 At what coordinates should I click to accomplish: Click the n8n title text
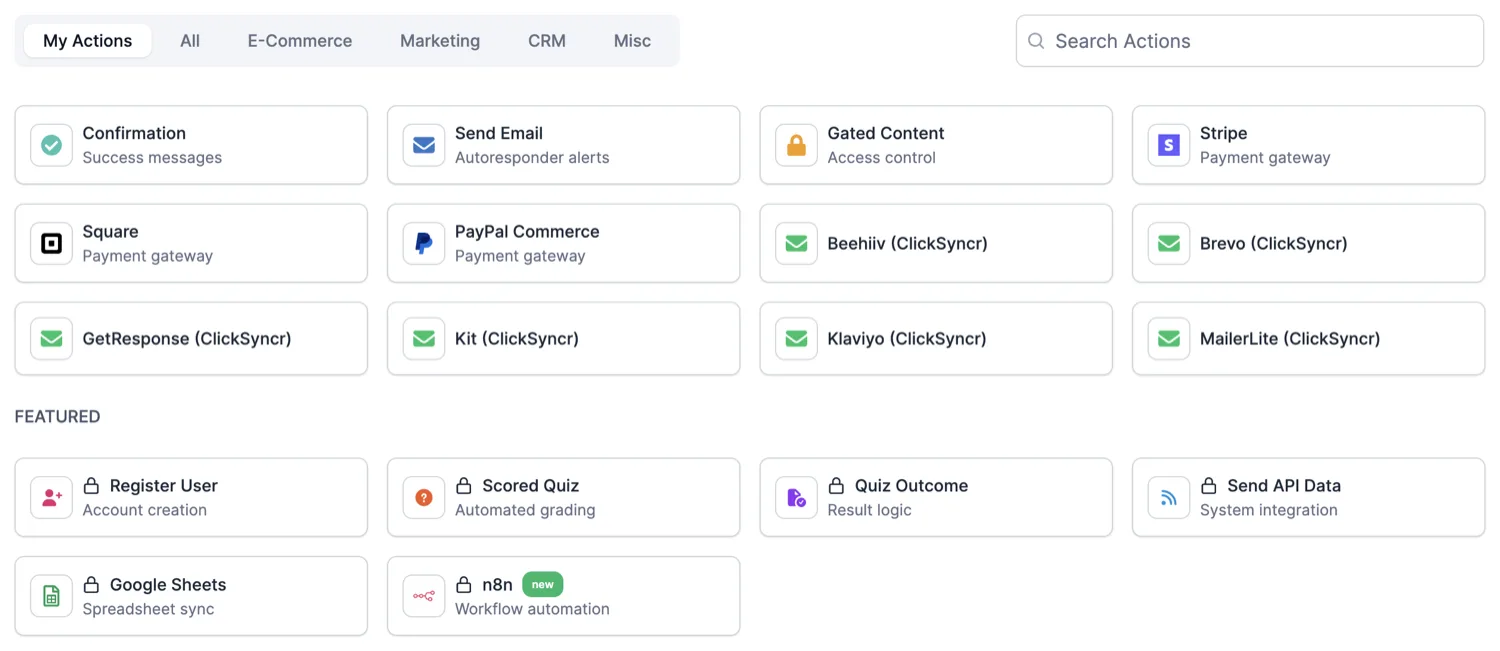coord(498,584)
